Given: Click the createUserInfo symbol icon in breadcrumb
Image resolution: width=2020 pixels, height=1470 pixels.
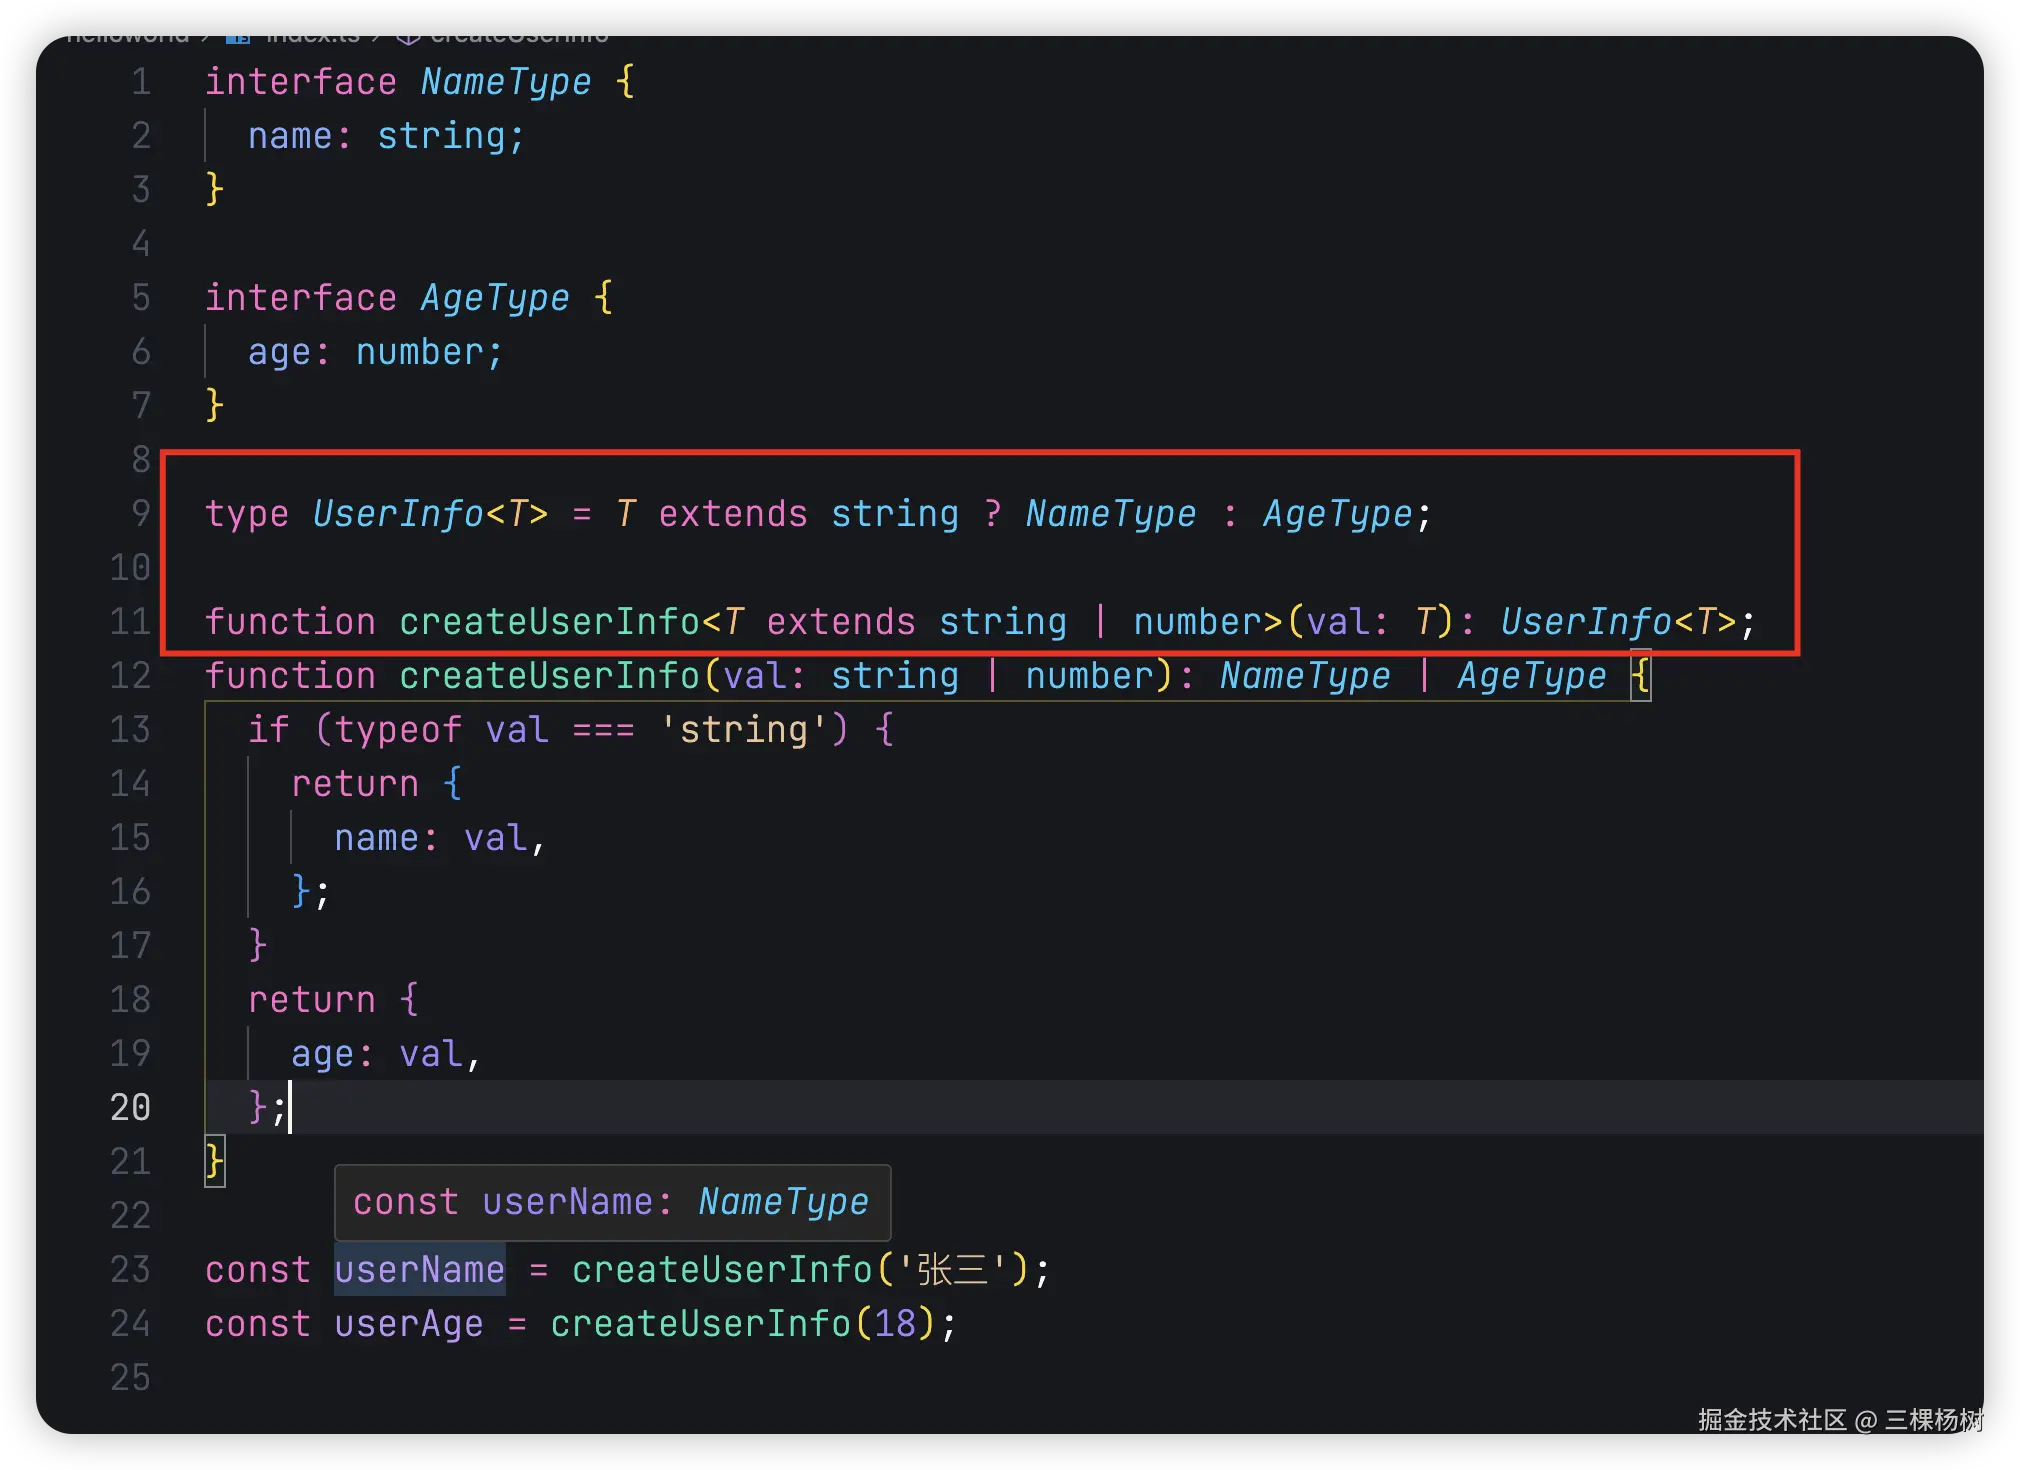Looking at the screenshot, I should point(406,38).
